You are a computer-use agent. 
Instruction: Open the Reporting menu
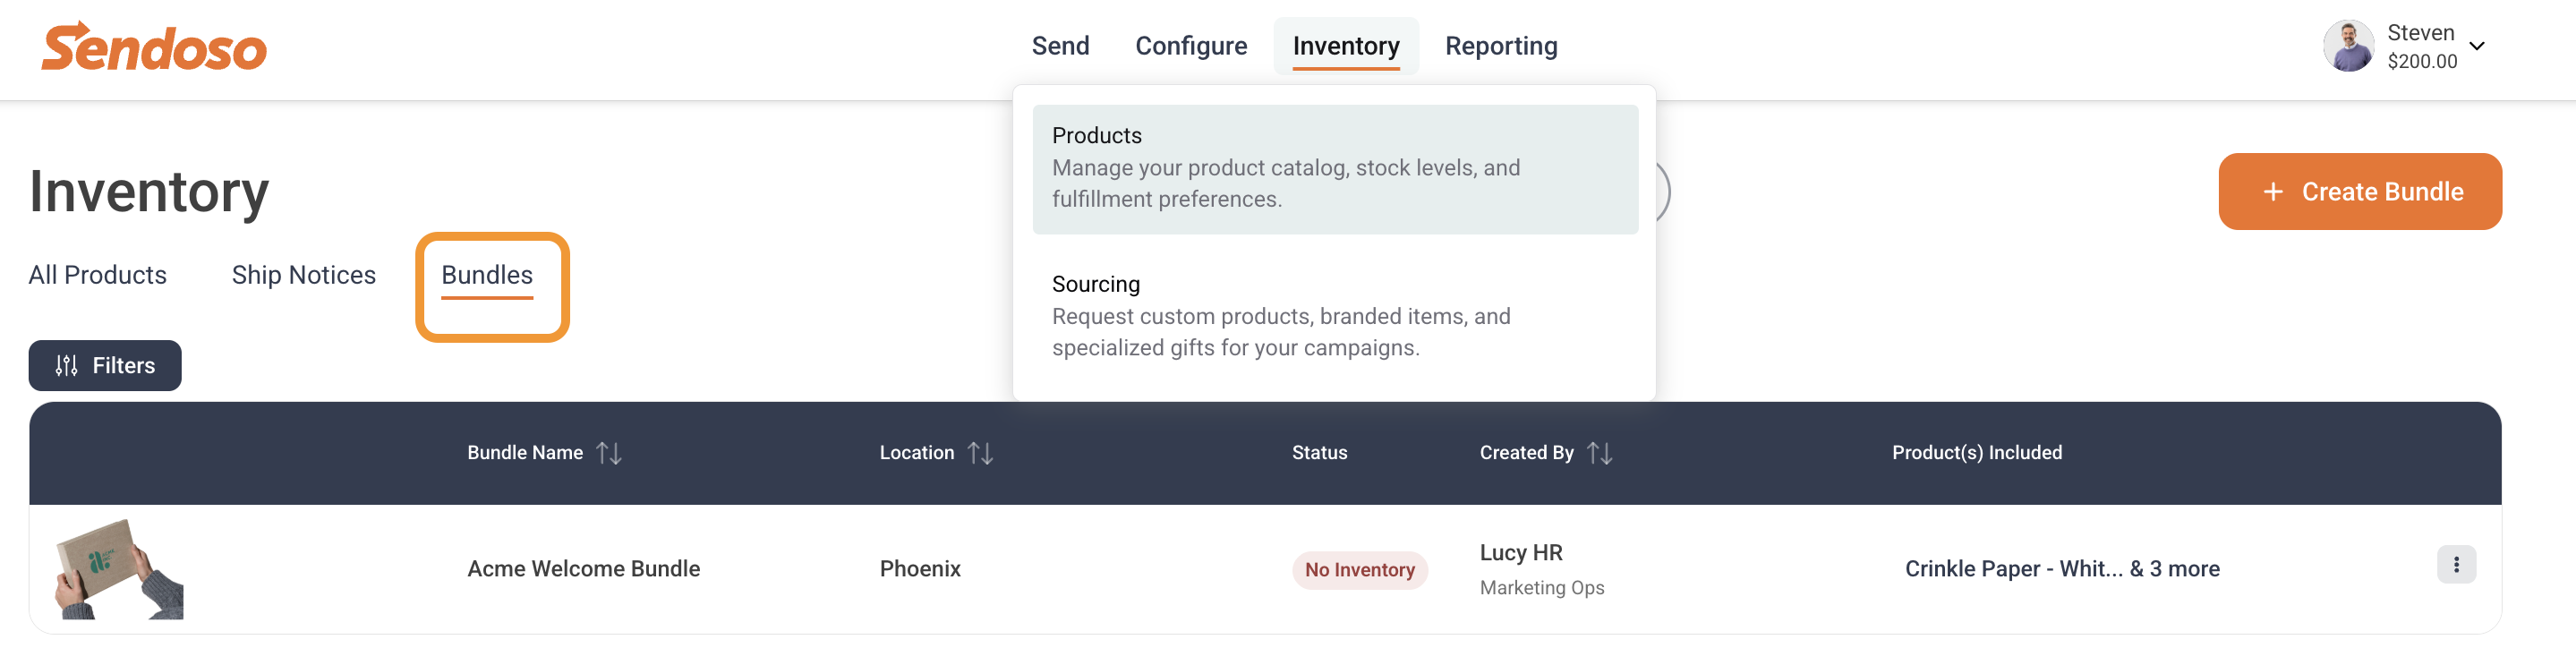1501,46
